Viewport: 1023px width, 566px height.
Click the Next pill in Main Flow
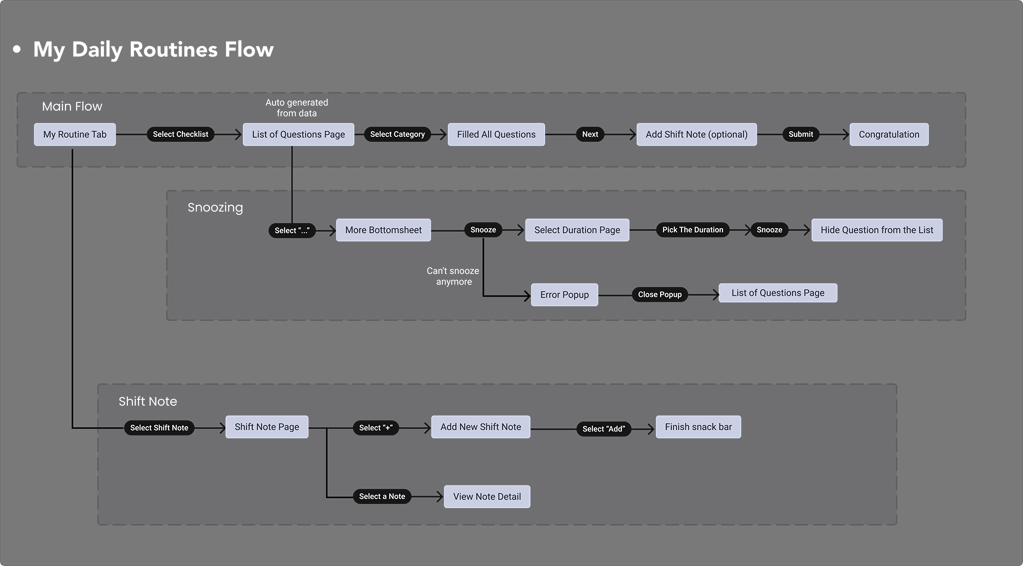click(x=590, y=134)
